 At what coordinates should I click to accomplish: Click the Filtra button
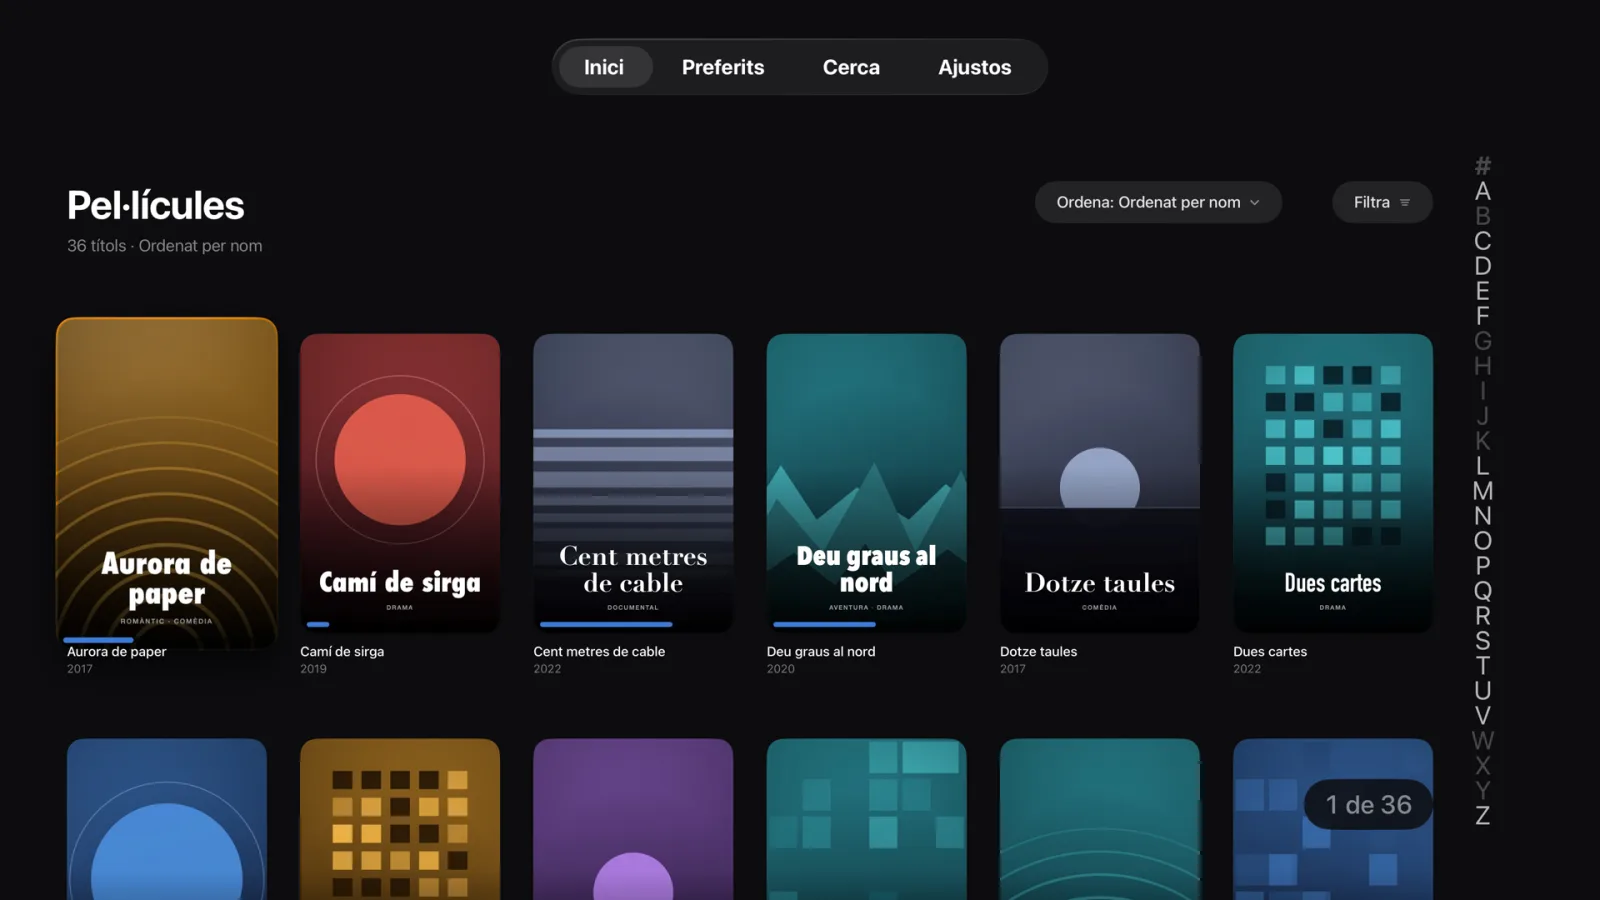[1382, 202]
